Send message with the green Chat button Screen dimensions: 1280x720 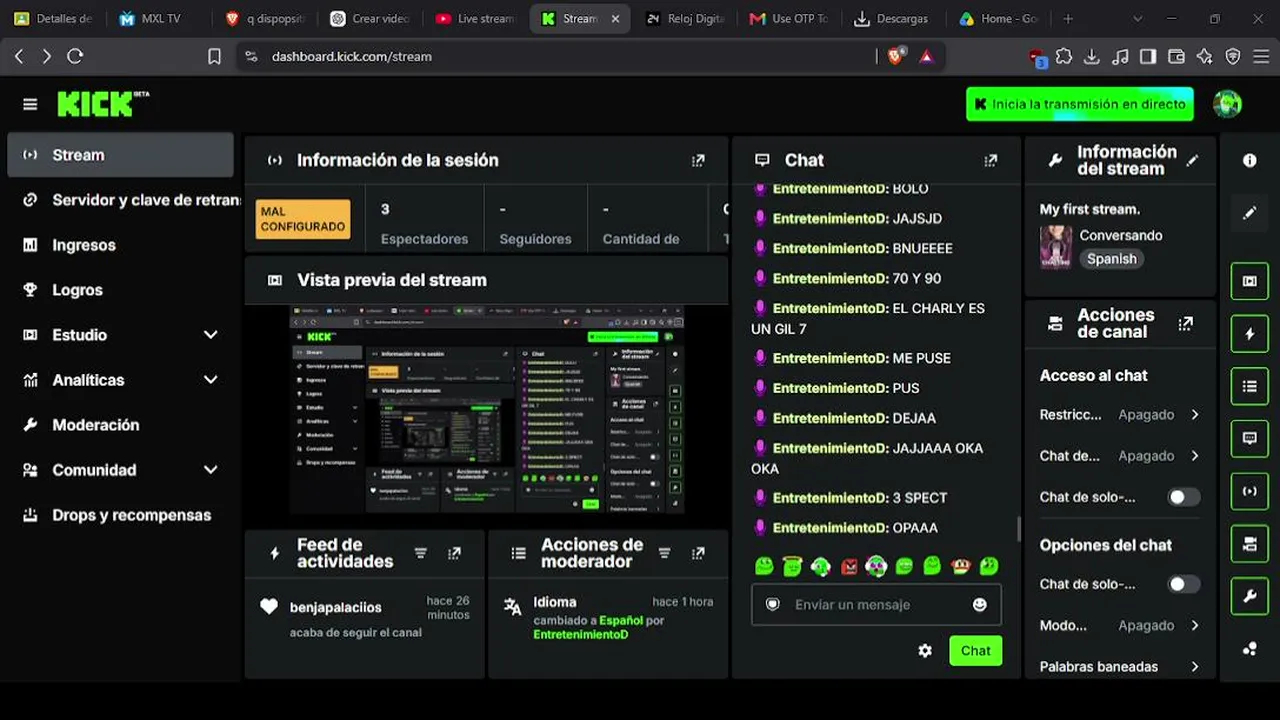point(975,651)
